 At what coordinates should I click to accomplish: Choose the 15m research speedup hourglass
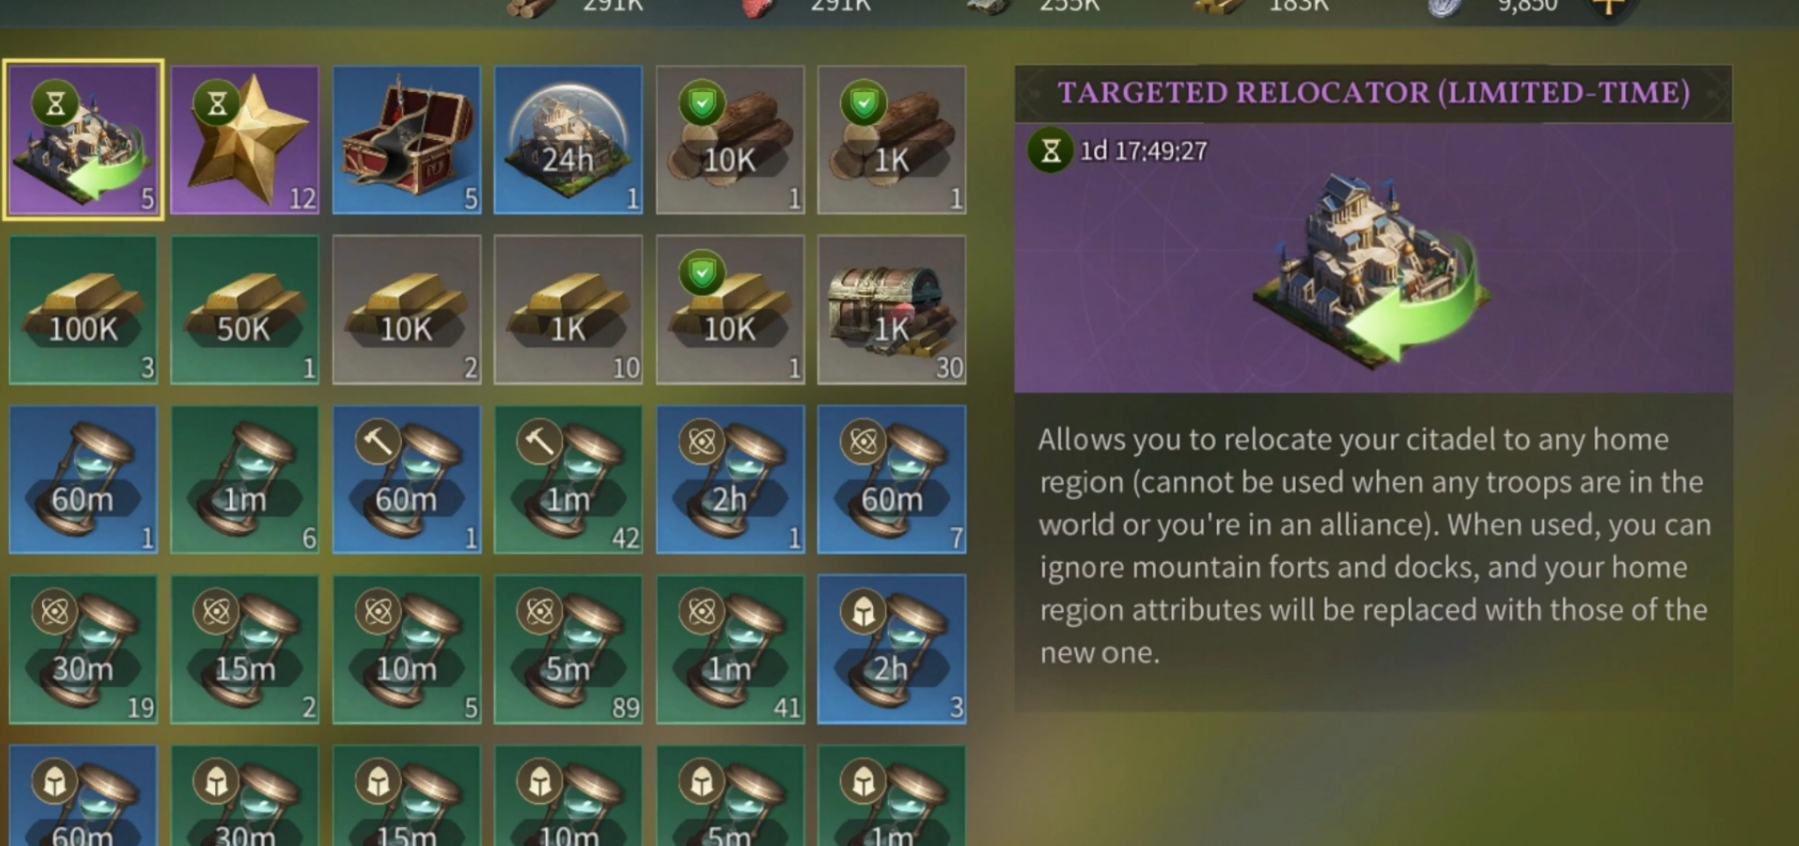pos(245,649)
